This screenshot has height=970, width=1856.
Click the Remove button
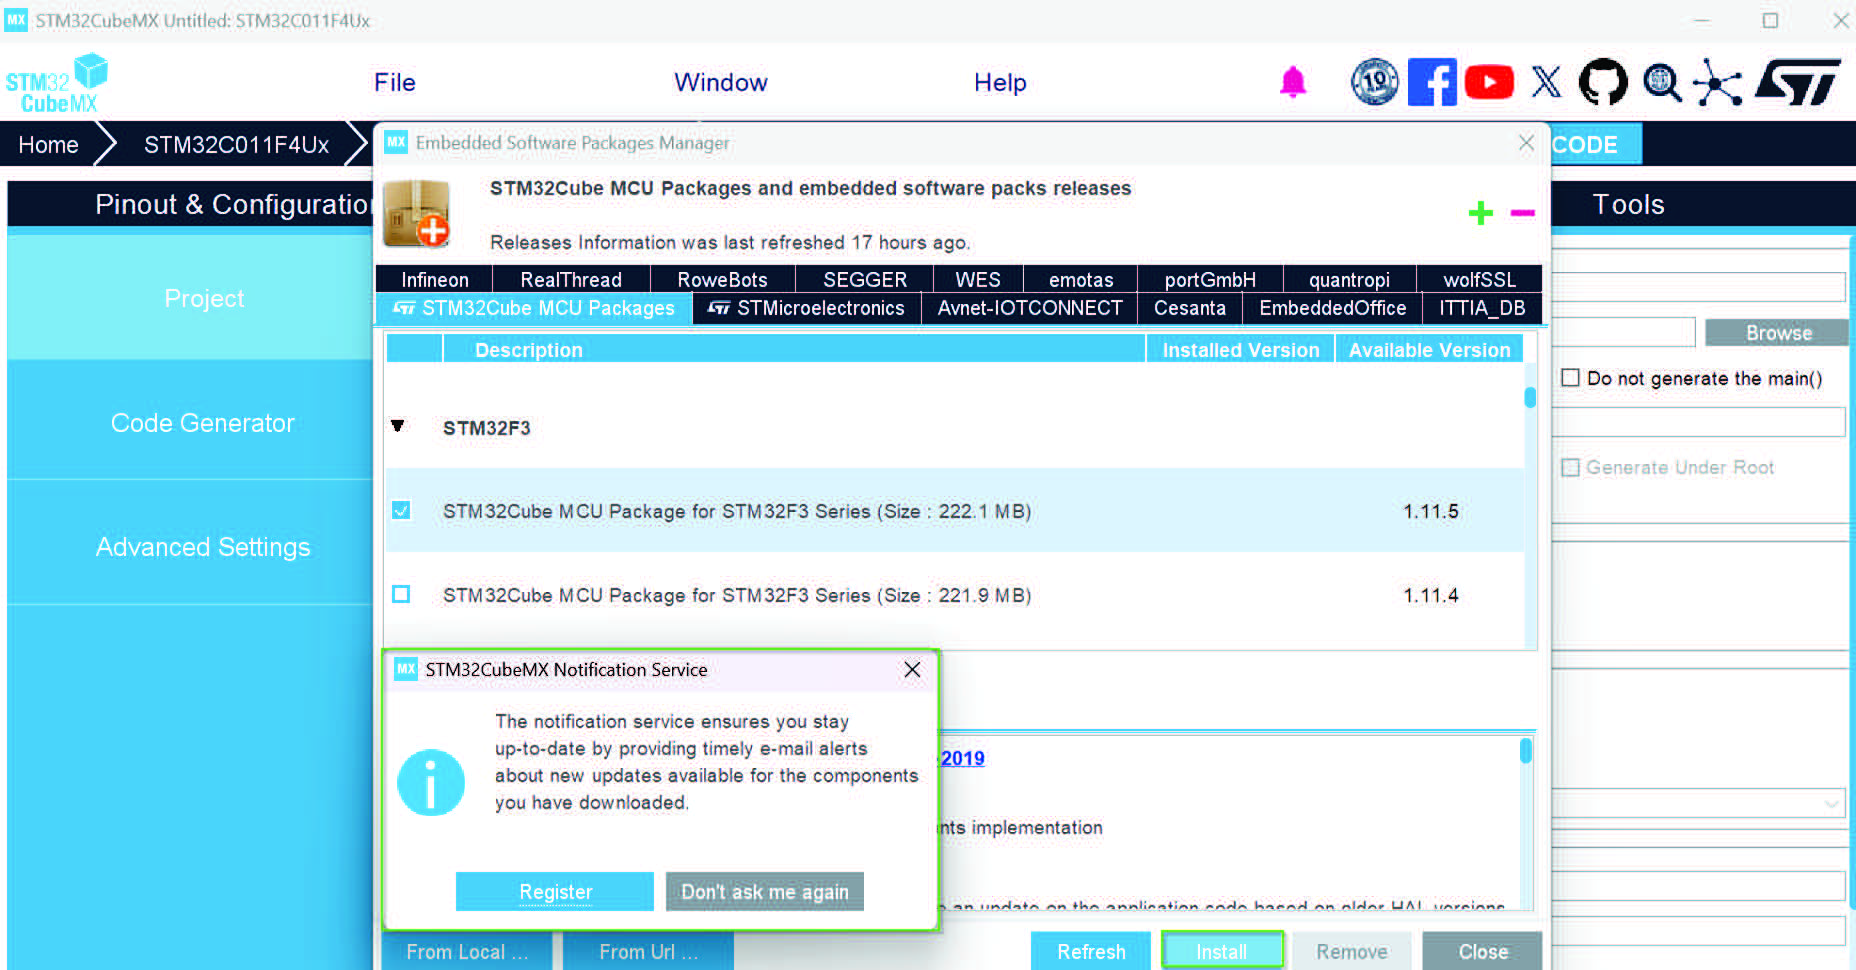point(1352,952)
